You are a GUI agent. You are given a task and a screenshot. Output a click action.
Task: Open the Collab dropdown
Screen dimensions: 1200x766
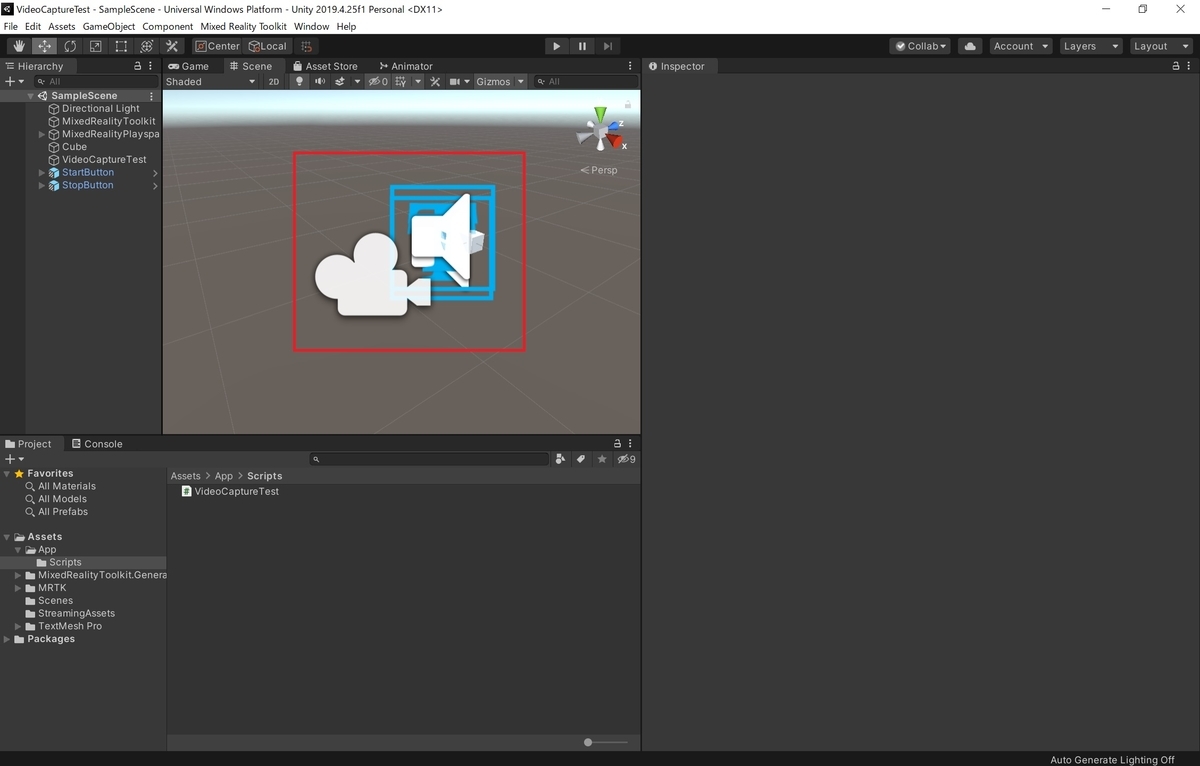click(920, 46)
